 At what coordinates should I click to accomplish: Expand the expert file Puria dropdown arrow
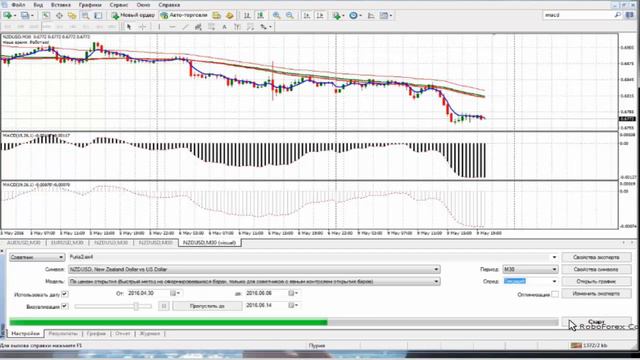pyautogui.click(x=554, y=257)
